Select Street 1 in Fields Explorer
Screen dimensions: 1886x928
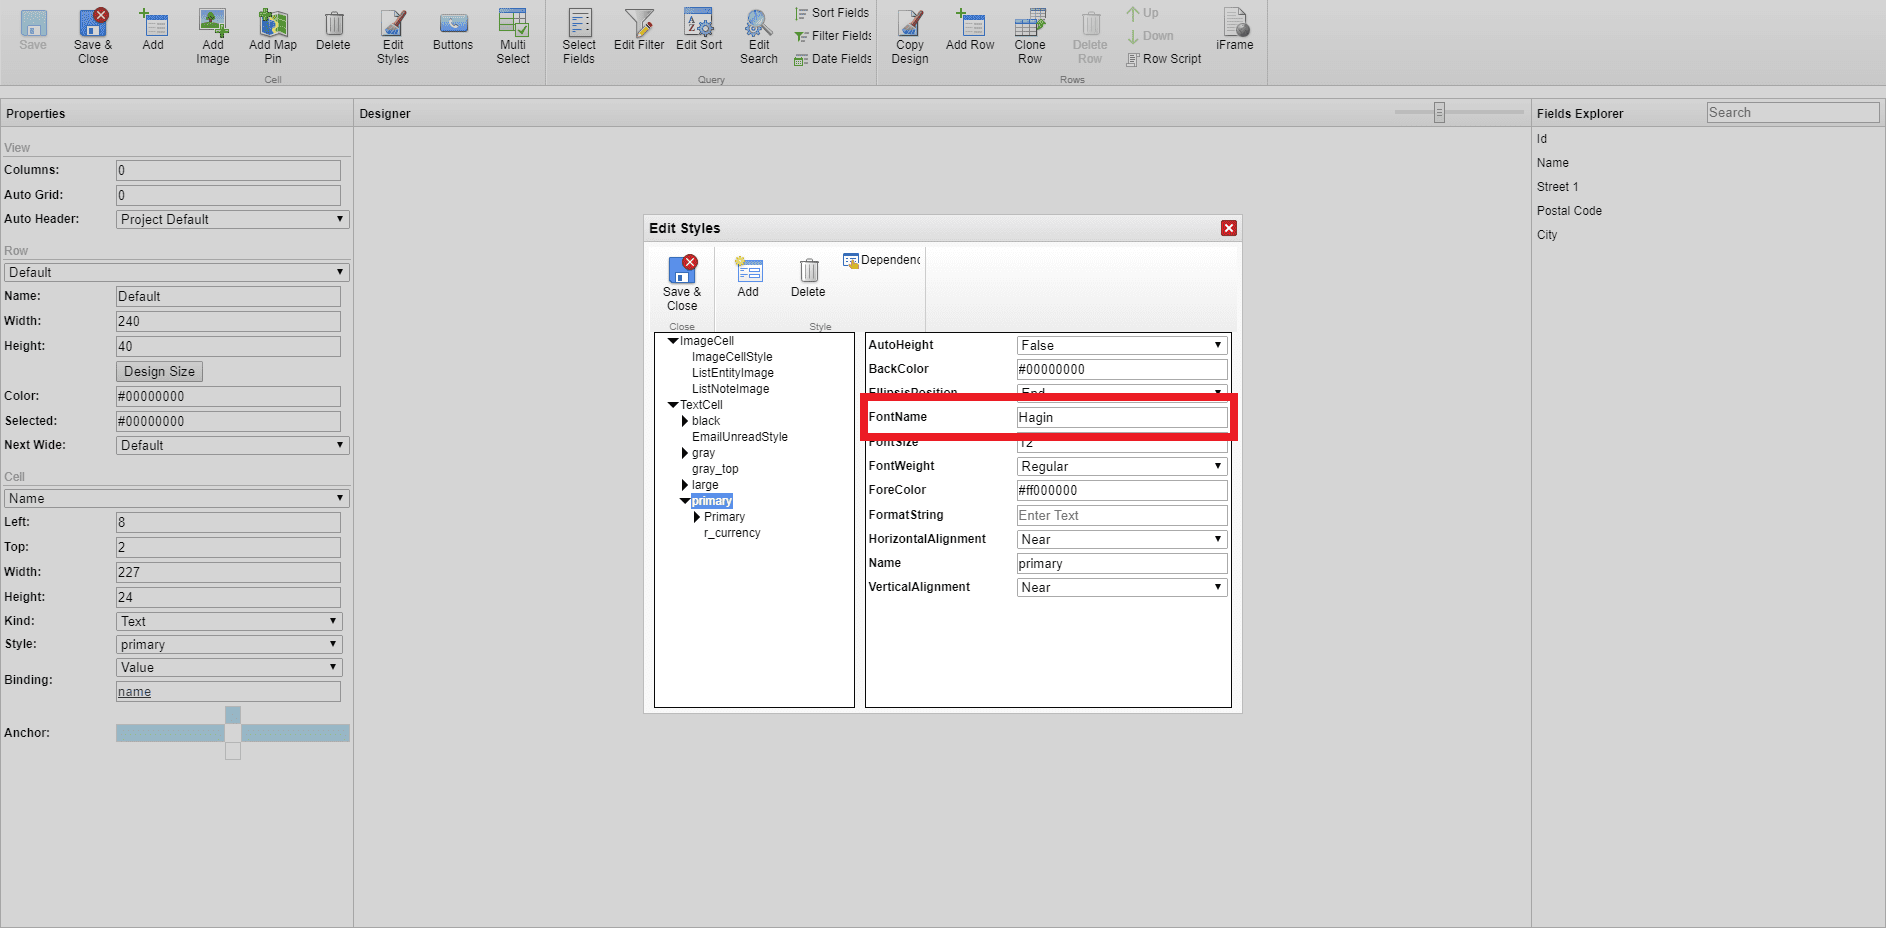pos(1557,187)
